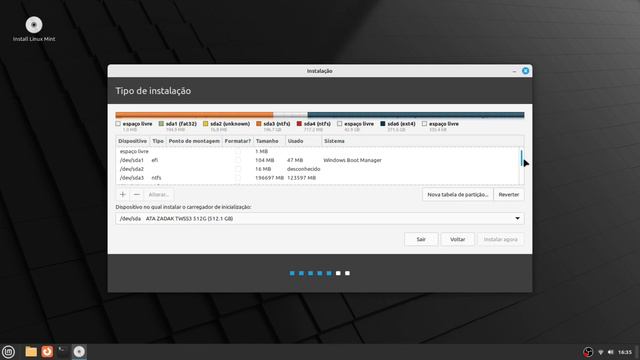Toggle the Formatar checkbox for the espaço livre row

(x=238, y=151)
